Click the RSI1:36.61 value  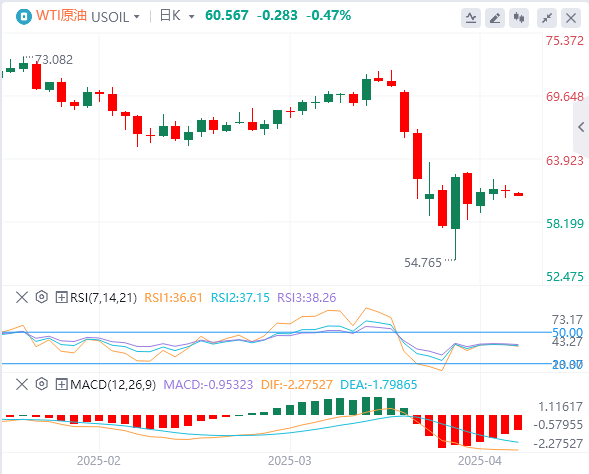174,298
